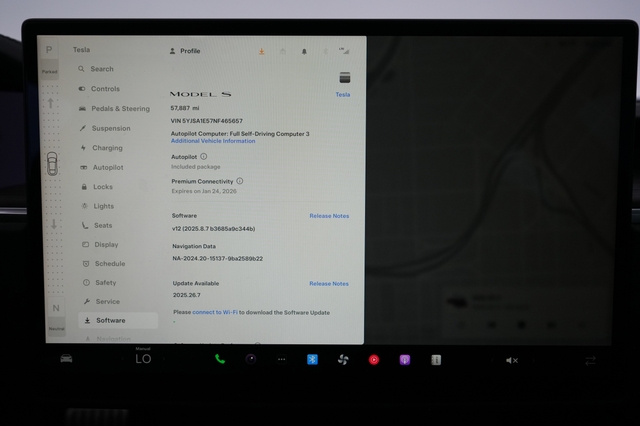This screenshot has width=640, height=426.
Task: Tap the car icon in bottom bar
Action: click(x=66, y=359)
